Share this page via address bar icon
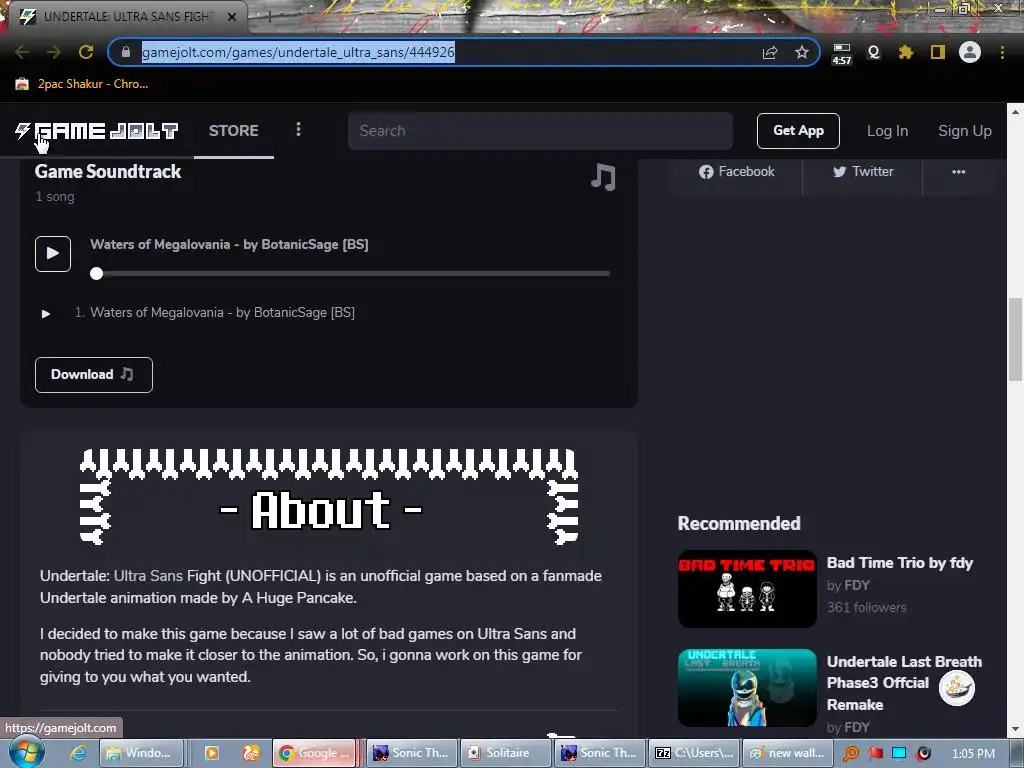 click(770, 52)
